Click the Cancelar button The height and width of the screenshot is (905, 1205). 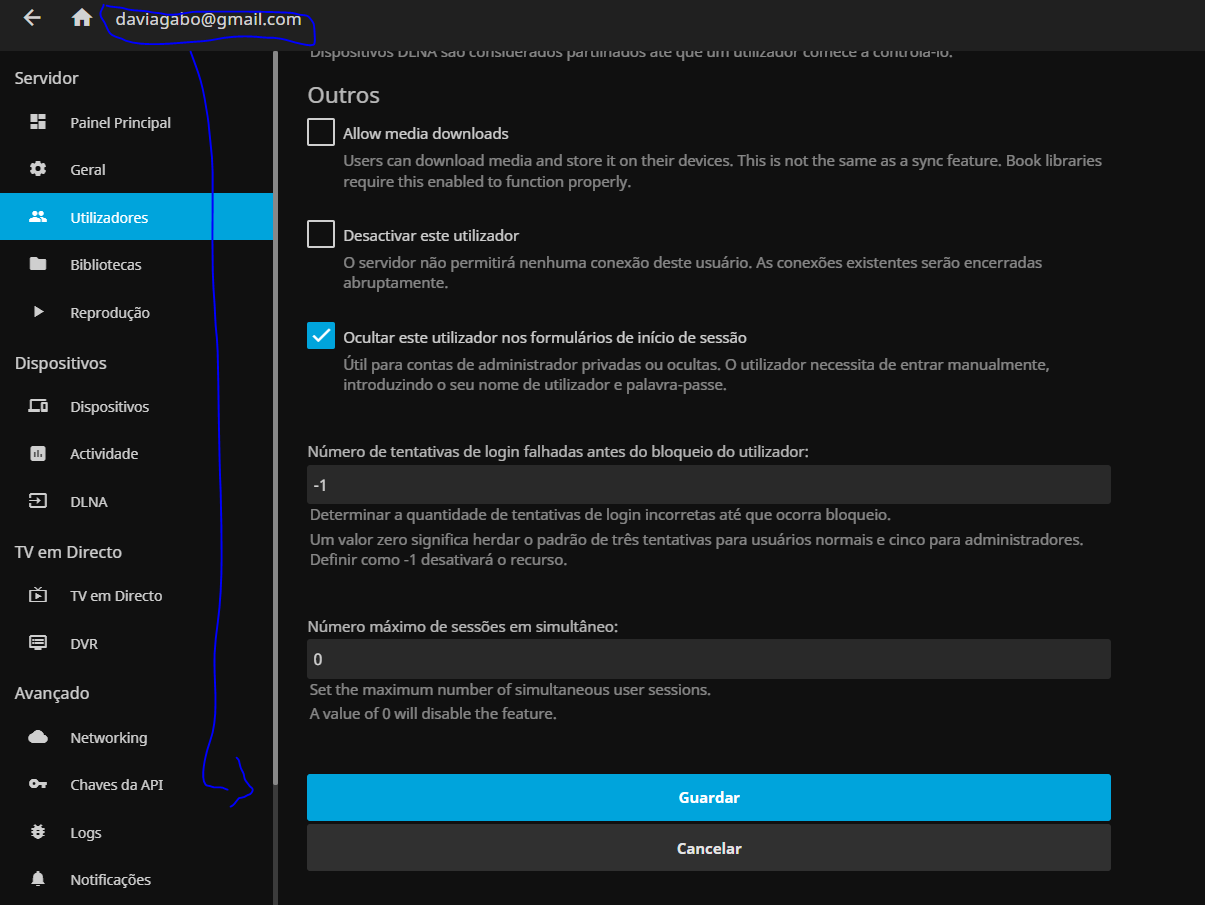[x=708, y=848]
